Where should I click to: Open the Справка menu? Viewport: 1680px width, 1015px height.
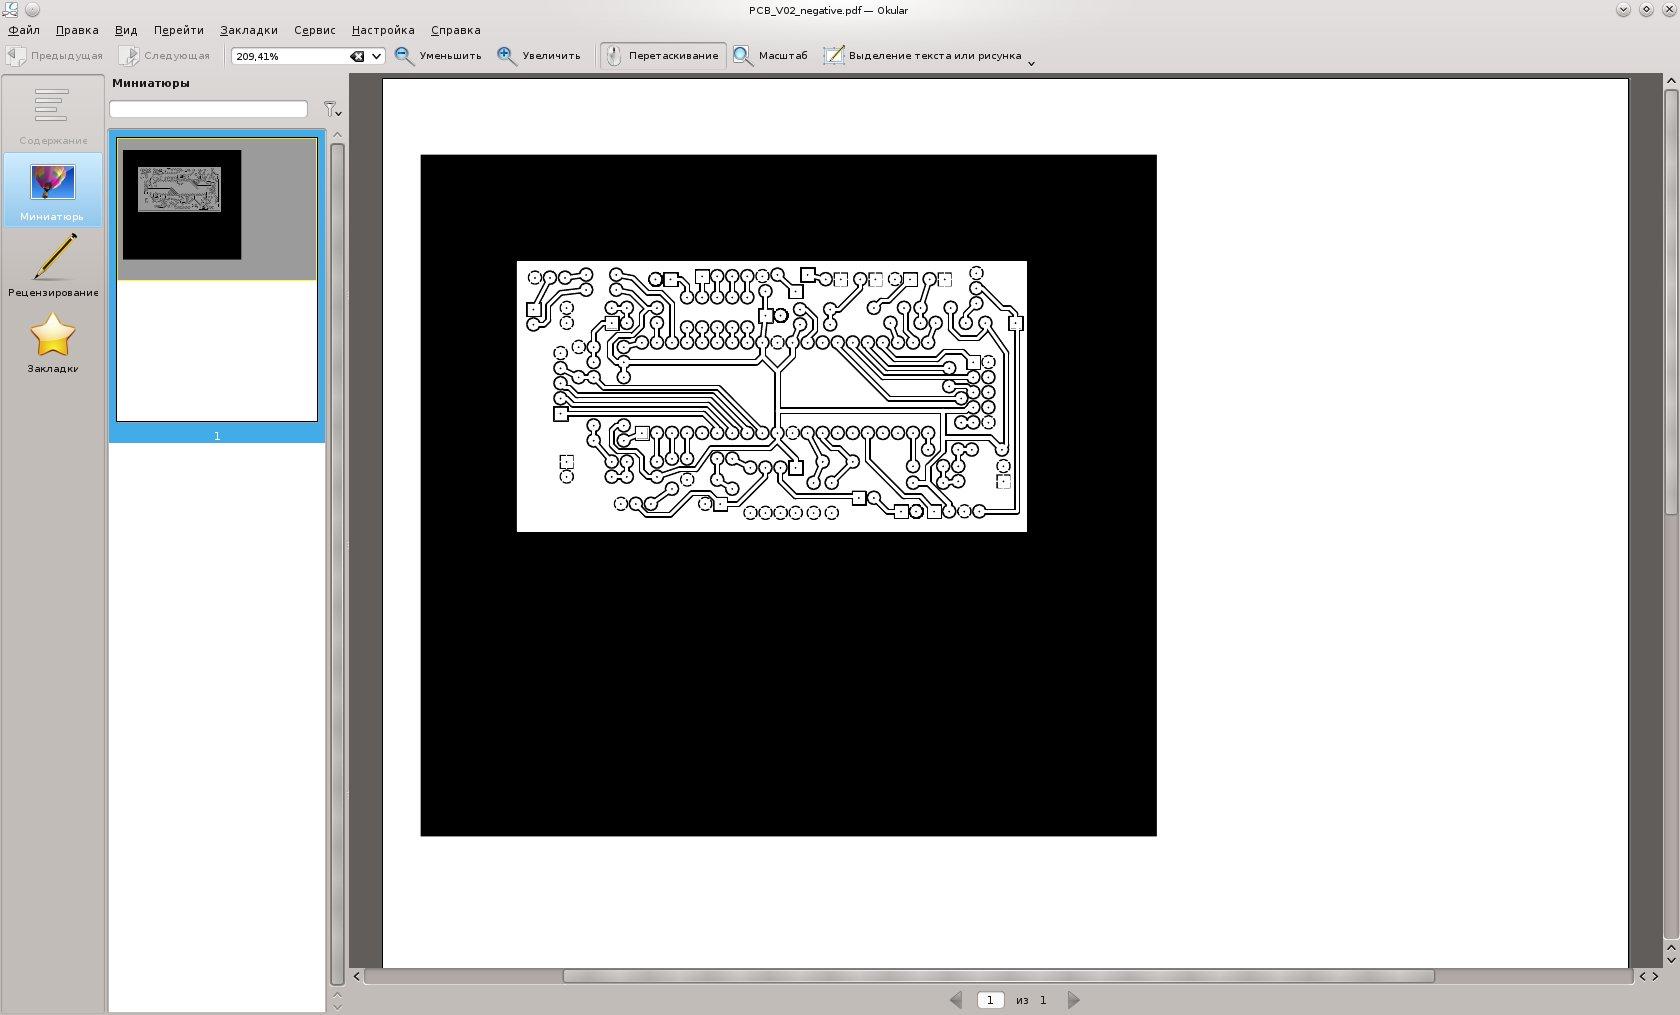(x=456, y=30)
